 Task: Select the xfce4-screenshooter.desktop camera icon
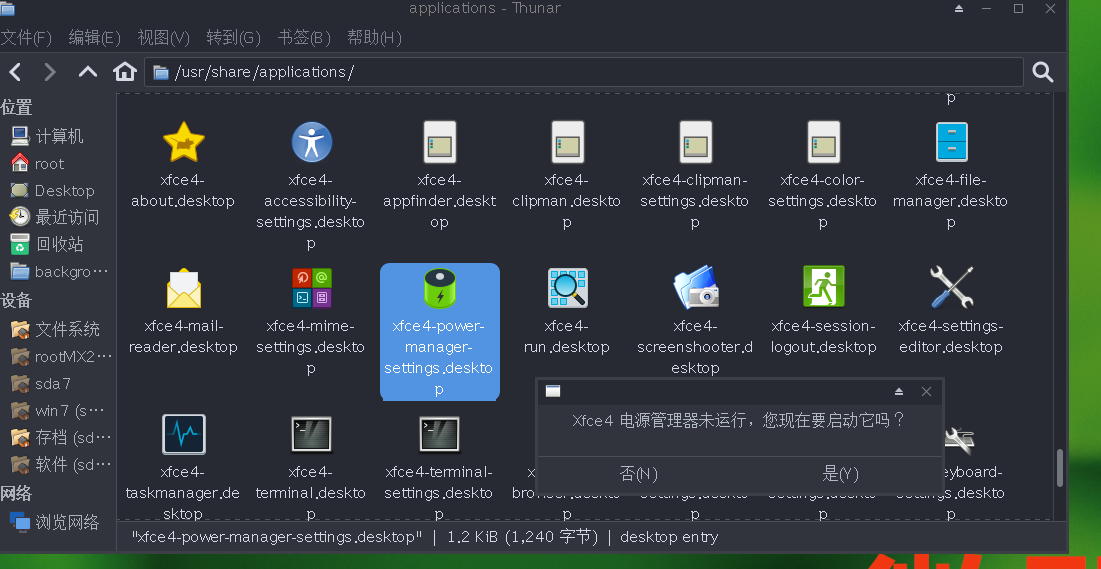coord(695,288)
